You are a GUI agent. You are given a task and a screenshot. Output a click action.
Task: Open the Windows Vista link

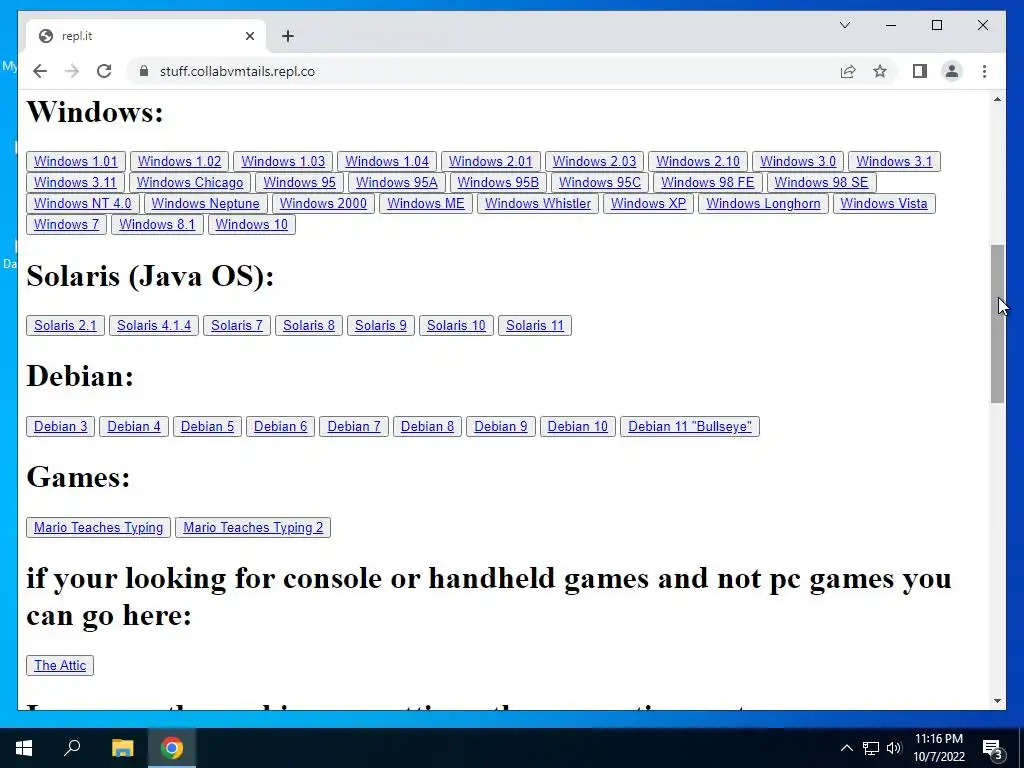[x=884, y=203]
